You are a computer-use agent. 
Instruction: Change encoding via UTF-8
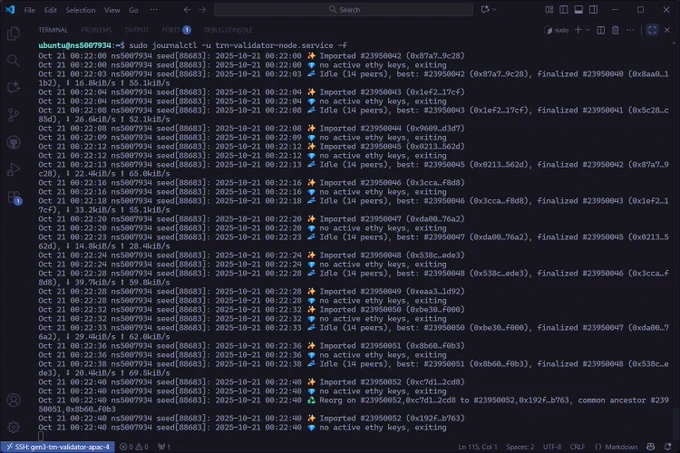(x=552, y=447)
